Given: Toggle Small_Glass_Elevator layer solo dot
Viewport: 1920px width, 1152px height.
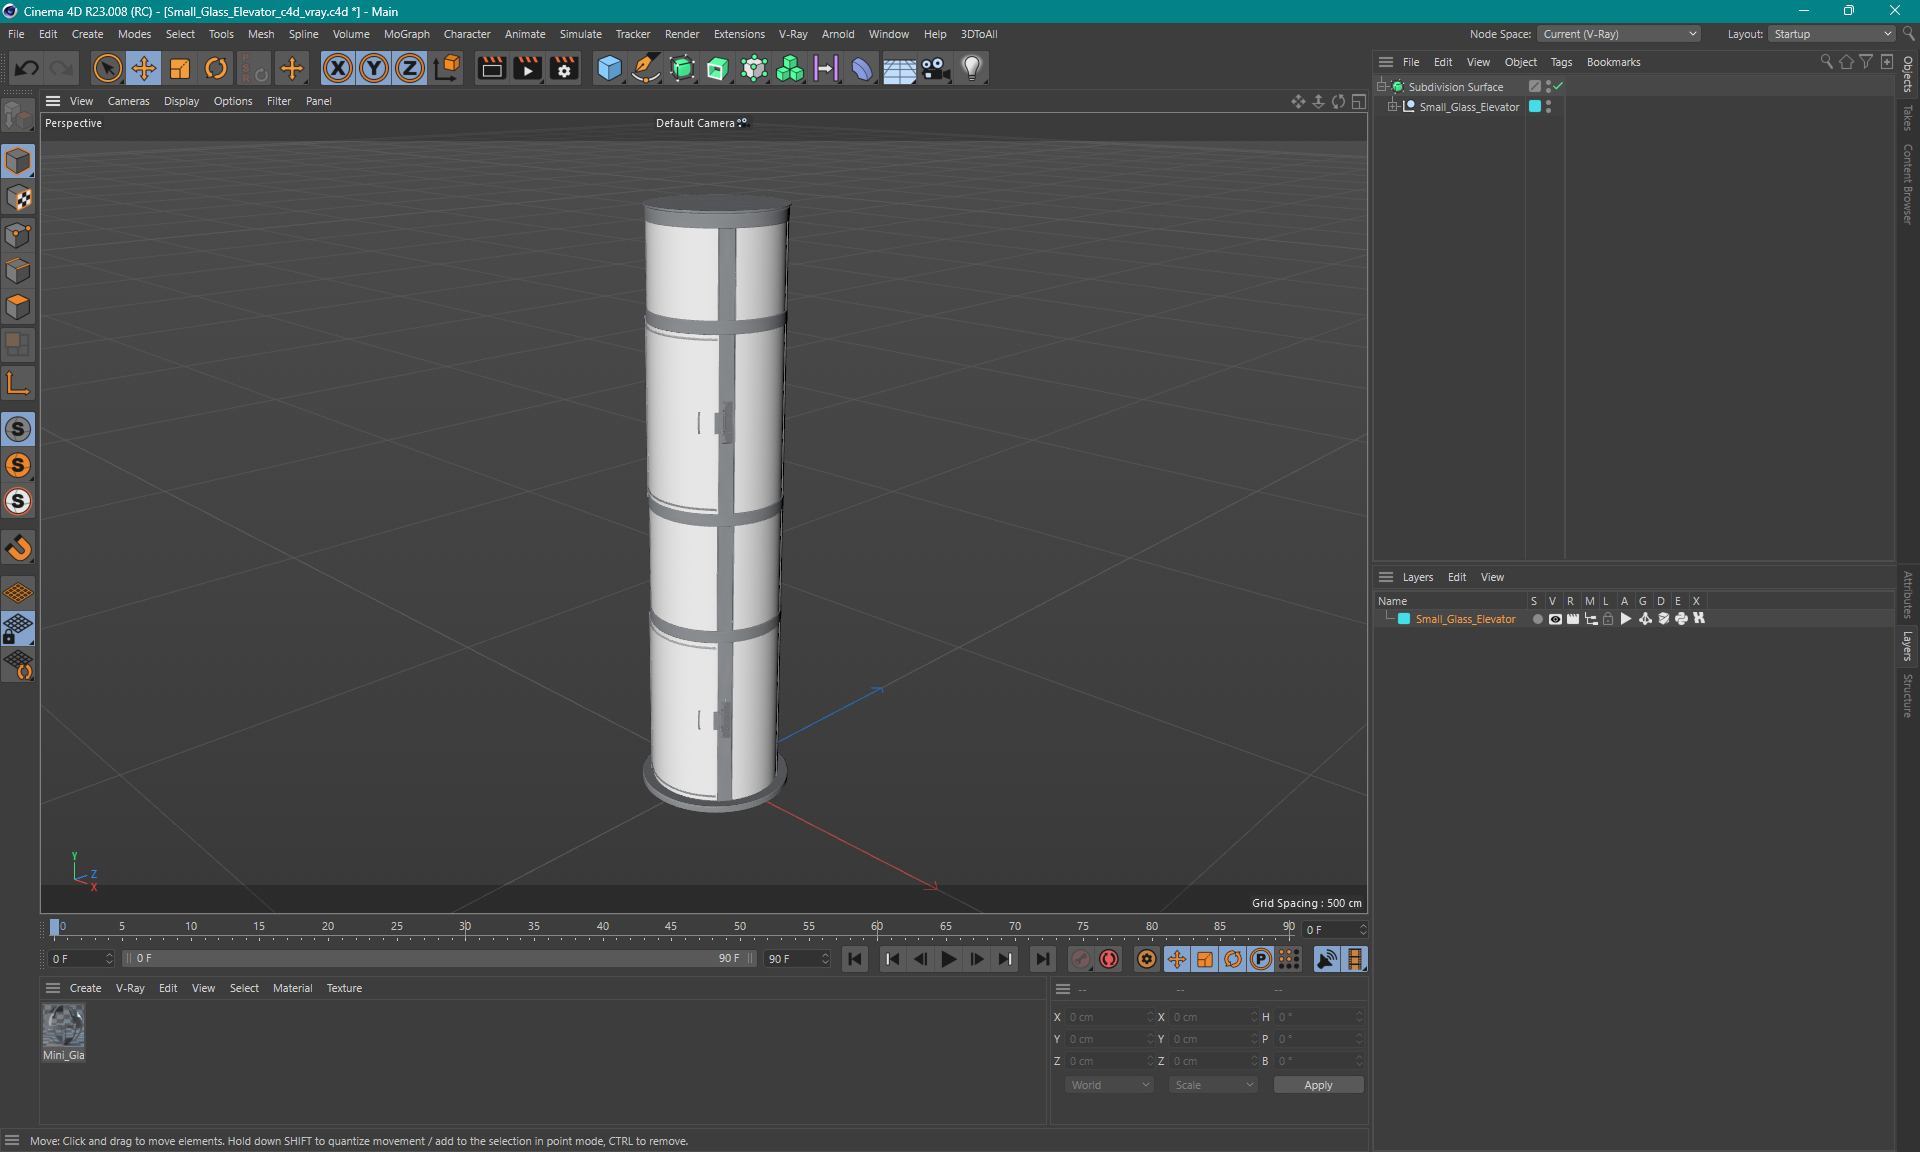Looking at the screenshot, I should coord(1537,619).
